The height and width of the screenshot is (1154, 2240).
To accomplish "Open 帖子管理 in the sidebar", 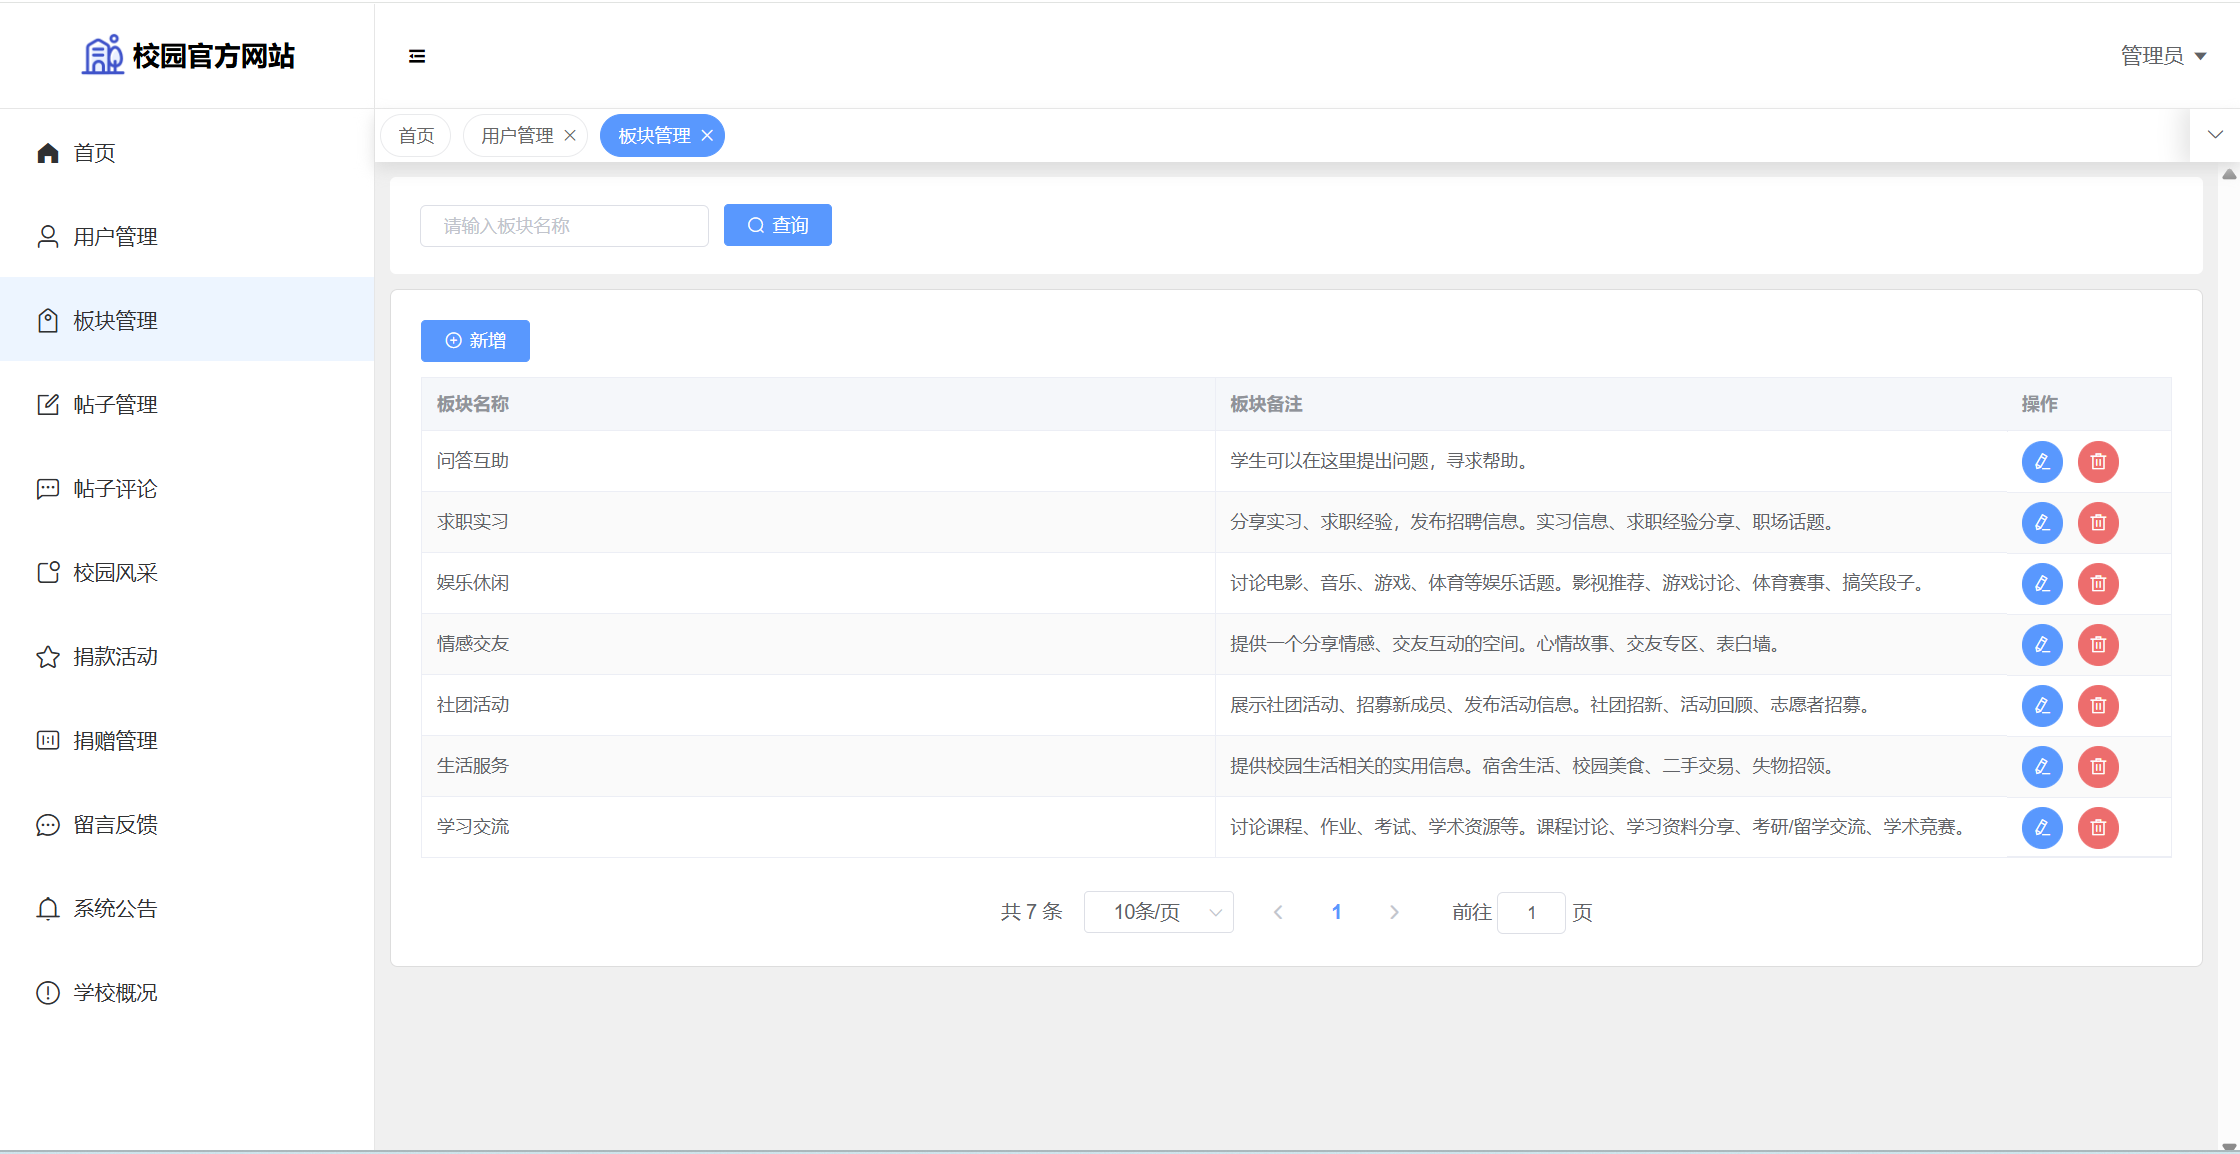I will click(115, 405).
